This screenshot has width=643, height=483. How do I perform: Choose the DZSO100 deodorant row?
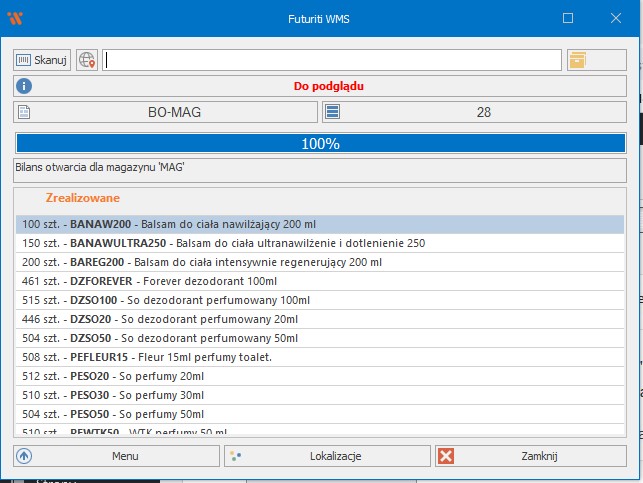click(320, 300)
